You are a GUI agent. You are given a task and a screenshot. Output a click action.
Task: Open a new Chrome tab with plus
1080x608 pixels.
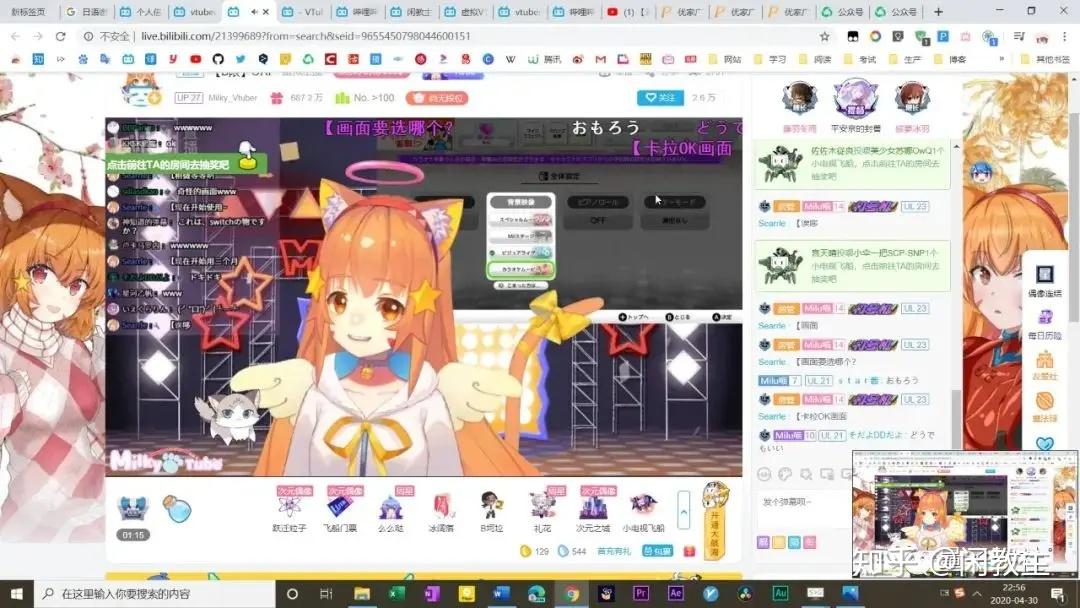pyautogui.click(x=937, y=12)
